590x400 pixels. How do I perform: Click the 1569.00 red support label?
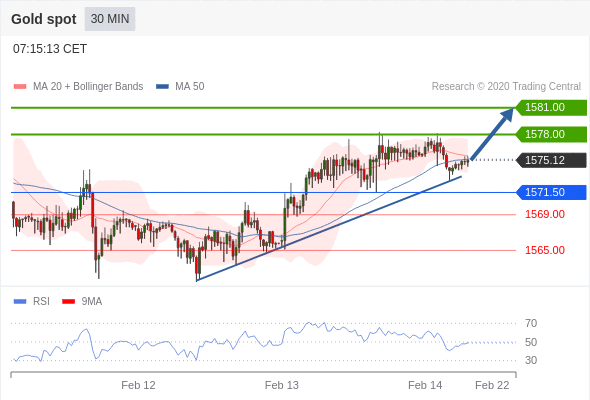545,214
